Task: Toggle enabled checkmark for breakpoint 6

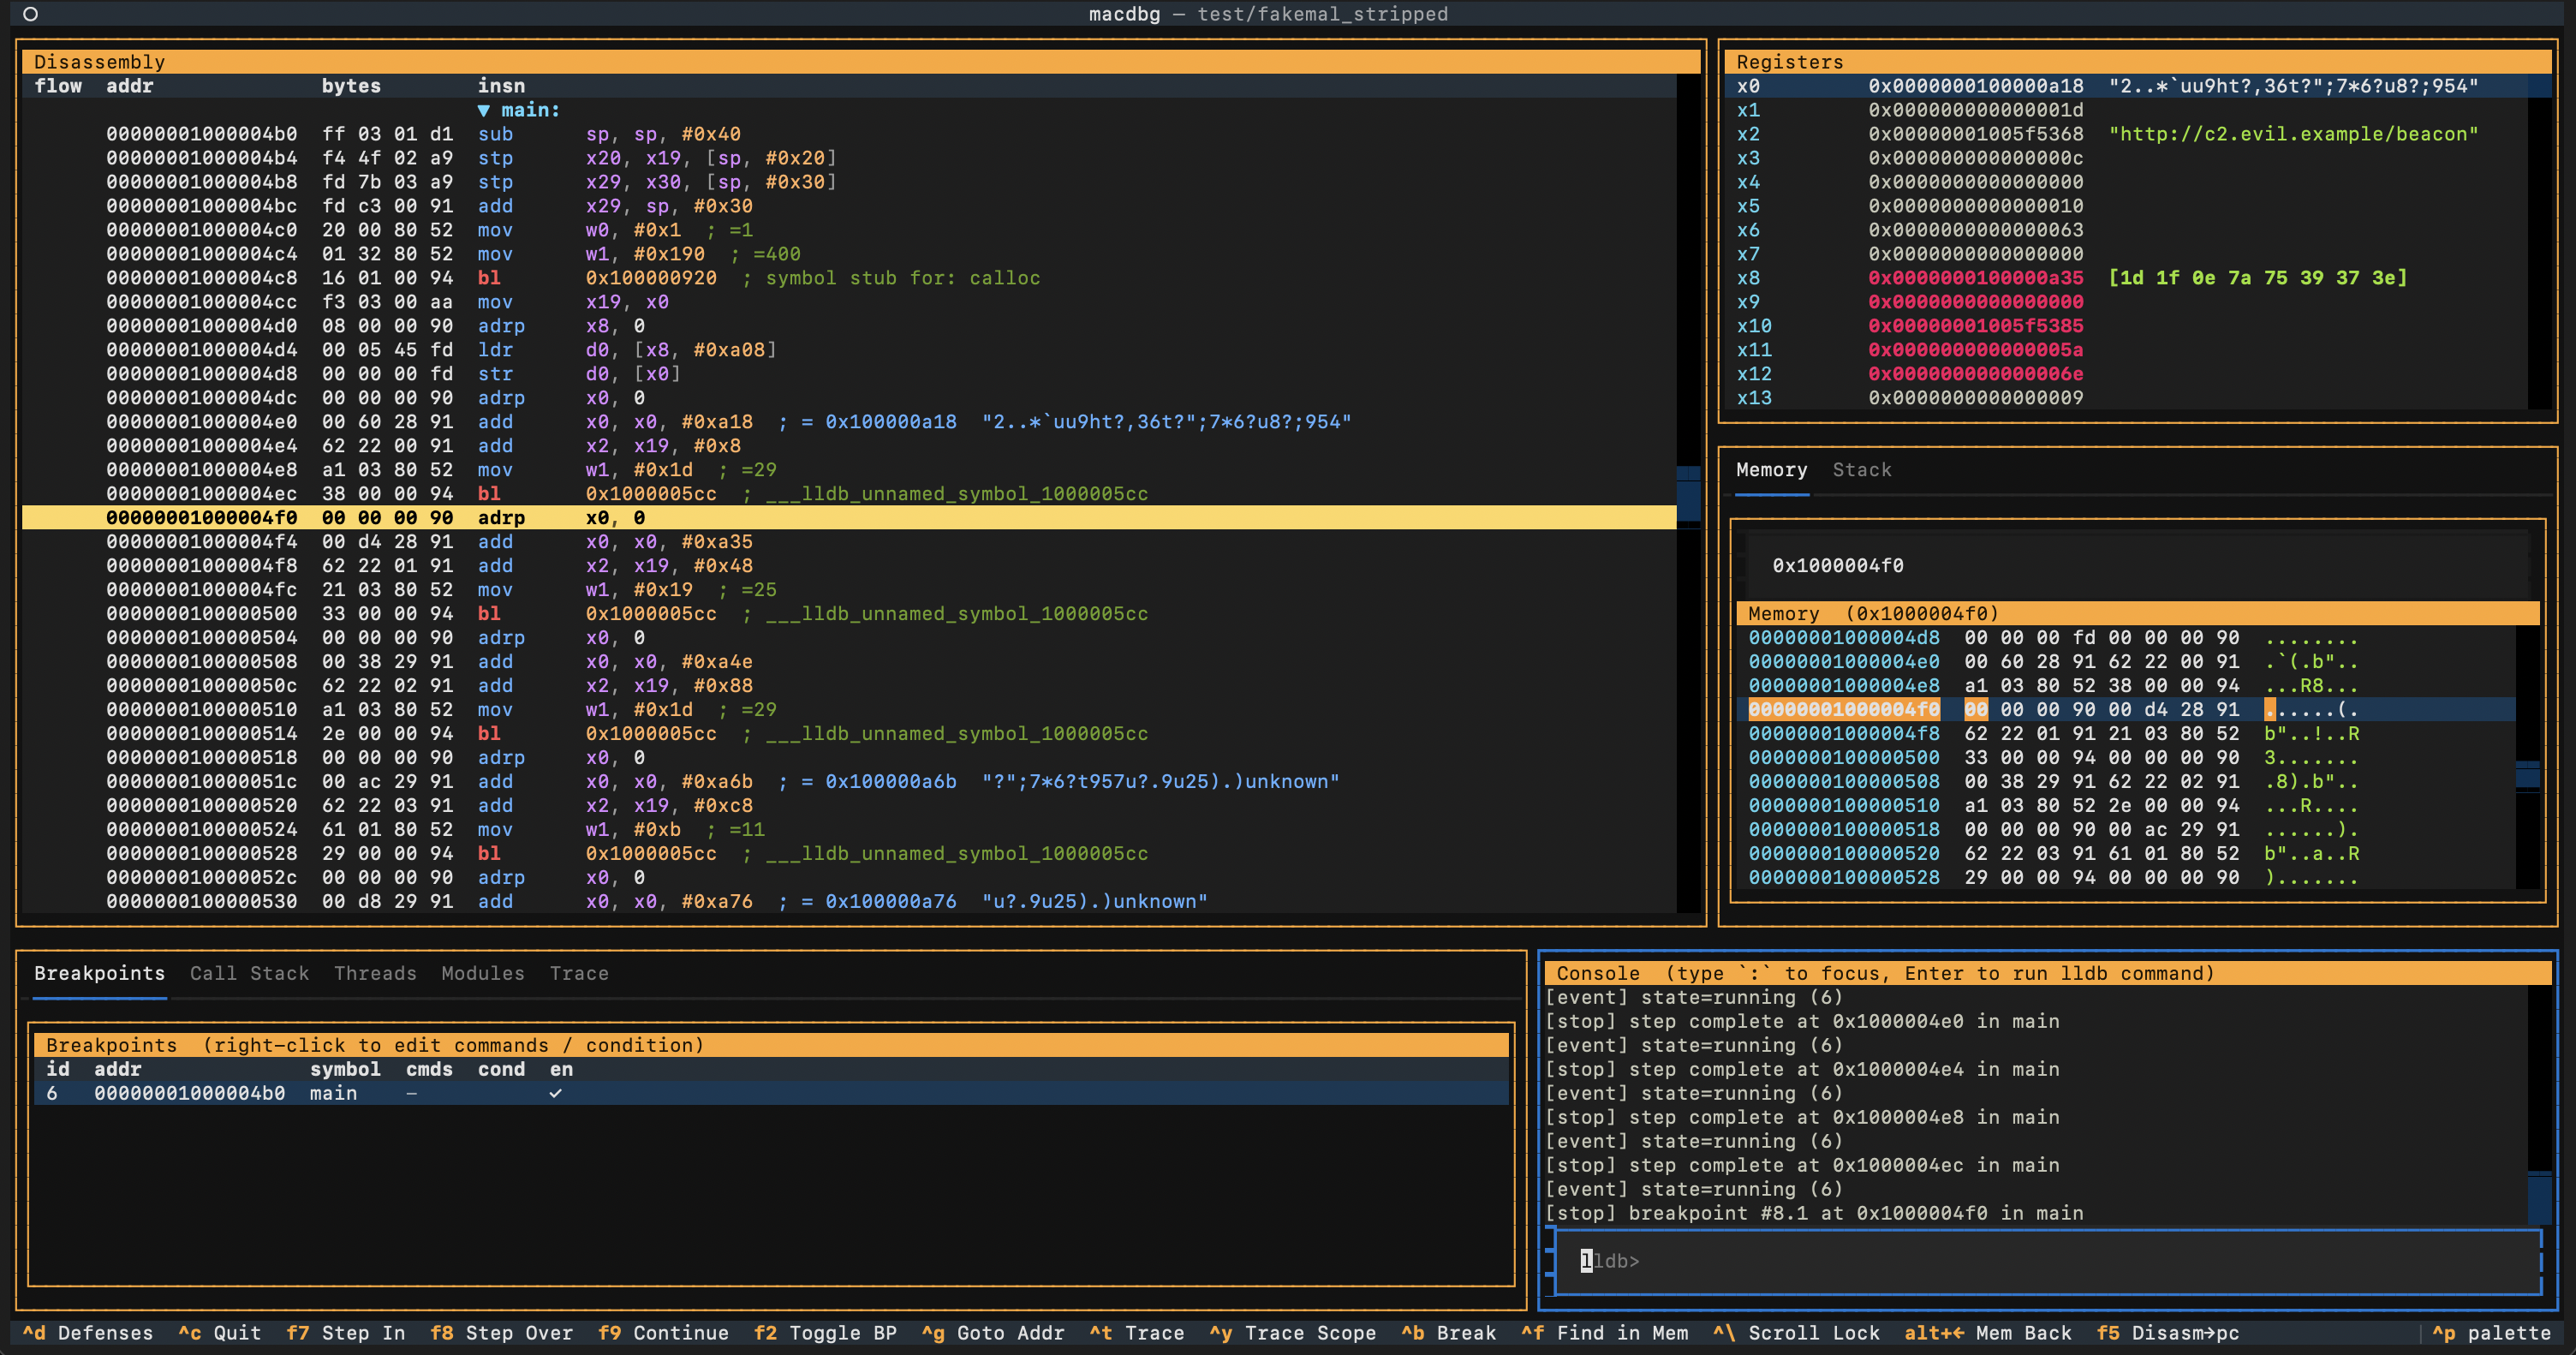Action: pos(556,1093)
